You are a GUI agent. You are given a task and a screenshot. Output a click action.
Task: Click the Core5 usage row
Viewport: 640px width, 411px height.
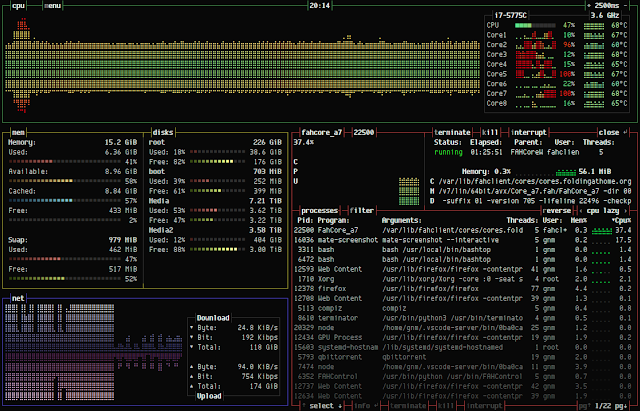click(x=557, y=74)
